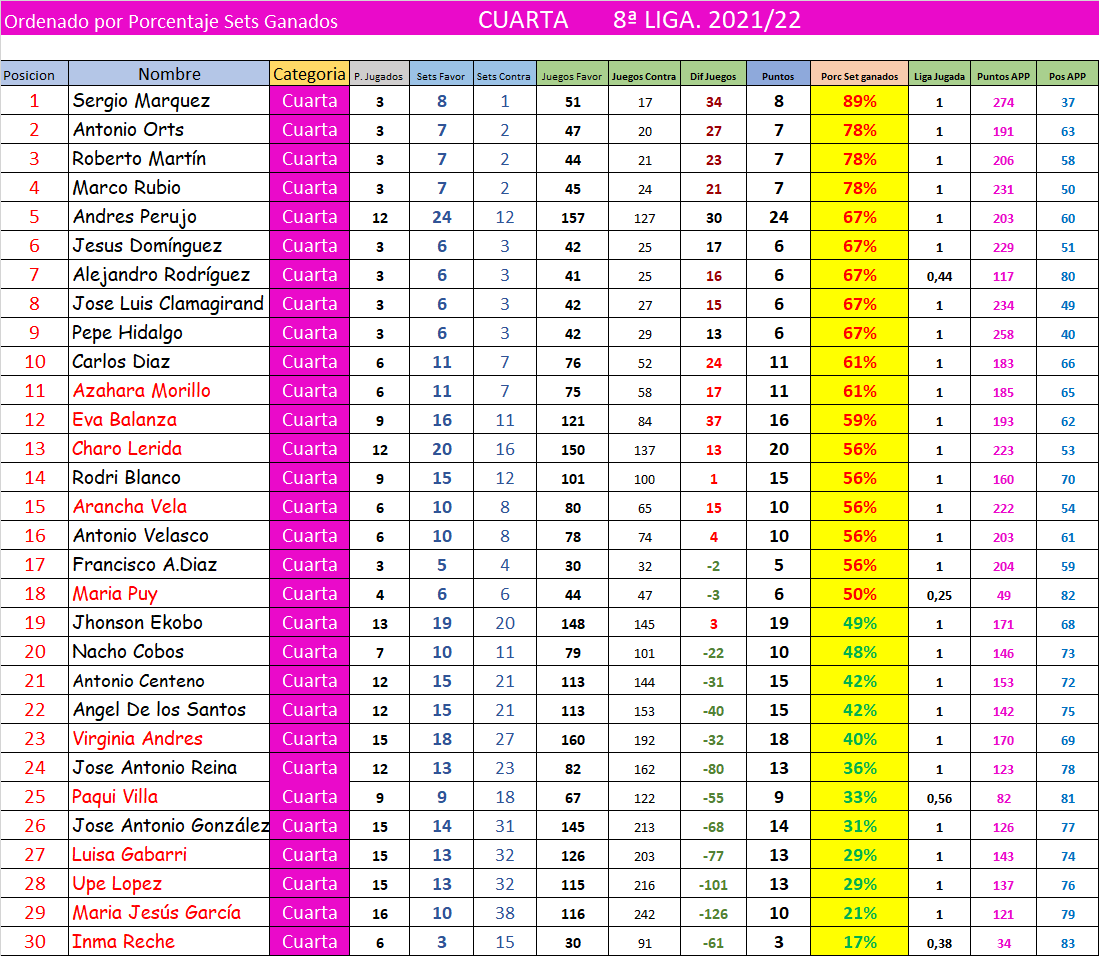This screenshot has height=956, width=1099.
Task: Click the Puntos column header
Action: point(778,76)
